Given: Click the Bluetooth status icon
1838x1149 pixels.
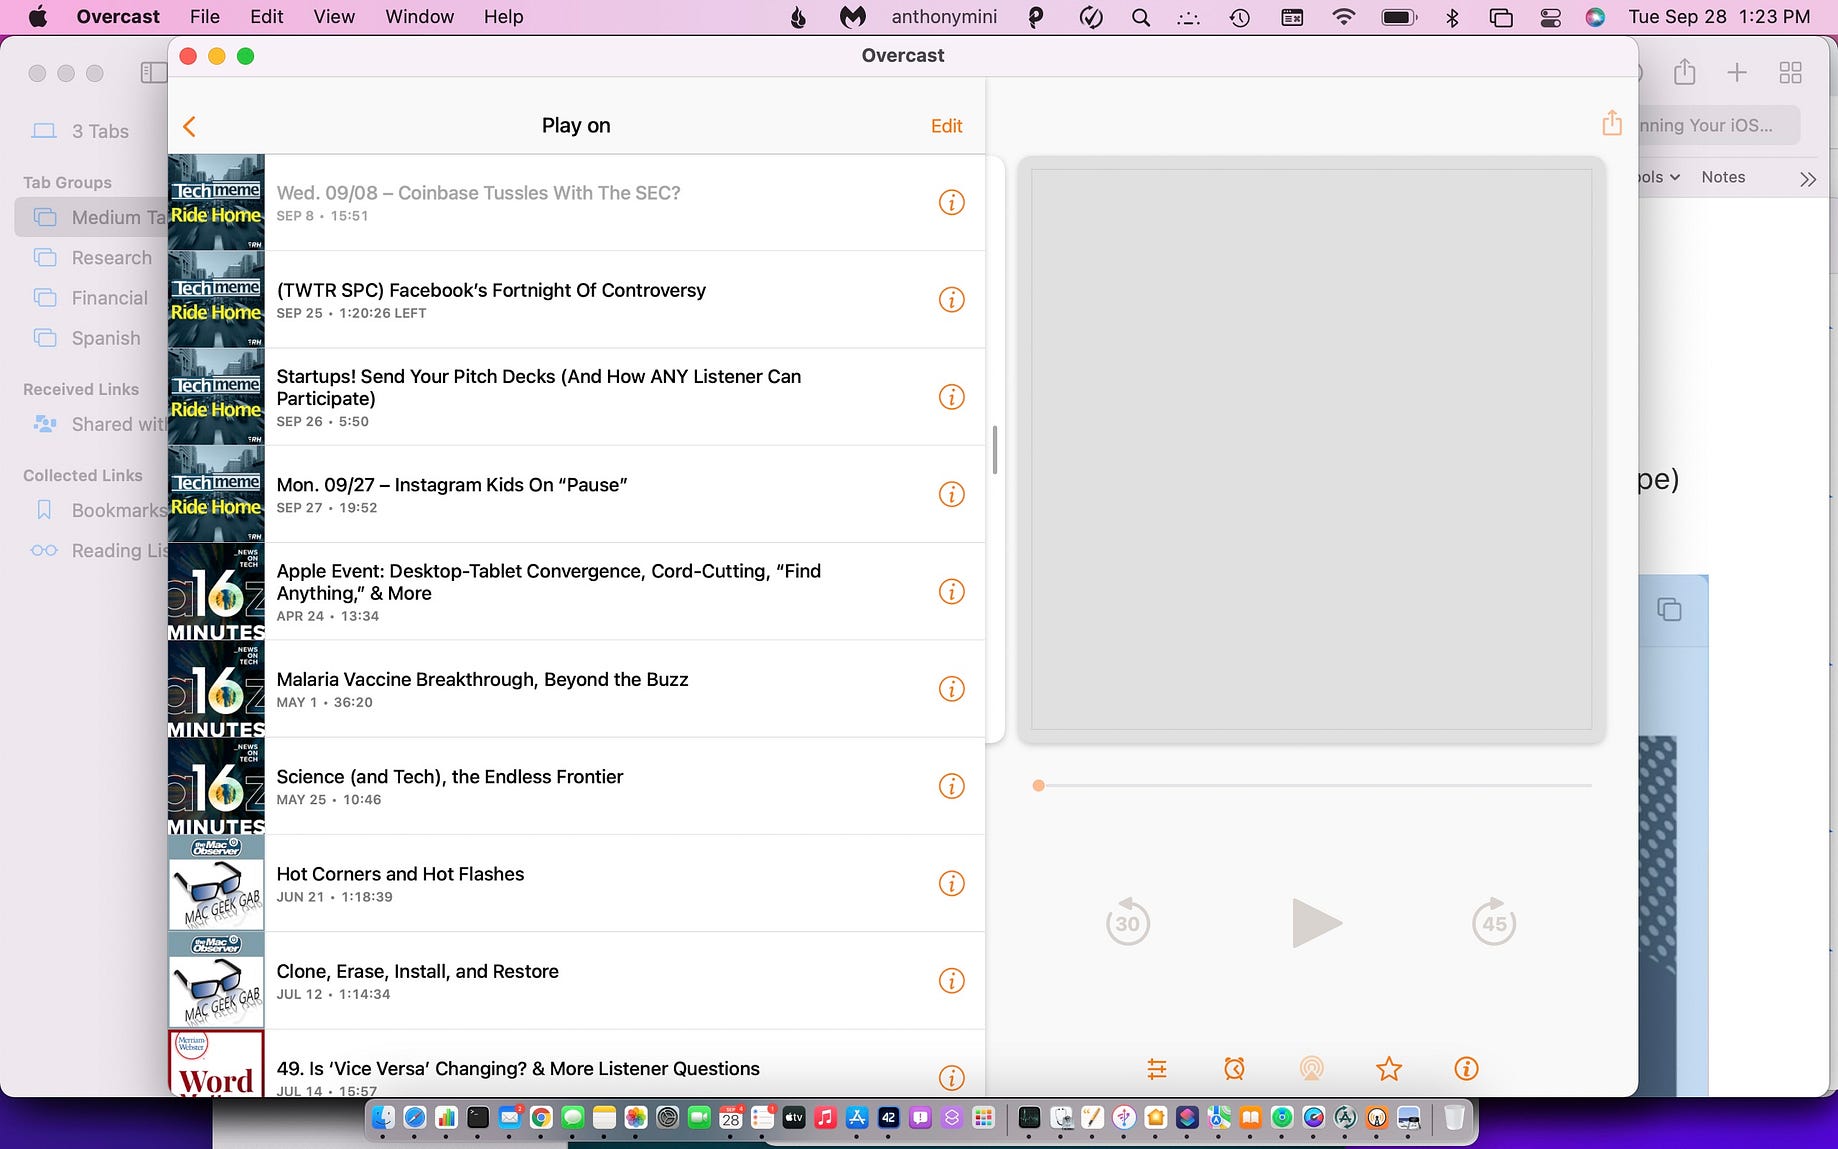Looking at the screenshot, I should click(1453, 17).
